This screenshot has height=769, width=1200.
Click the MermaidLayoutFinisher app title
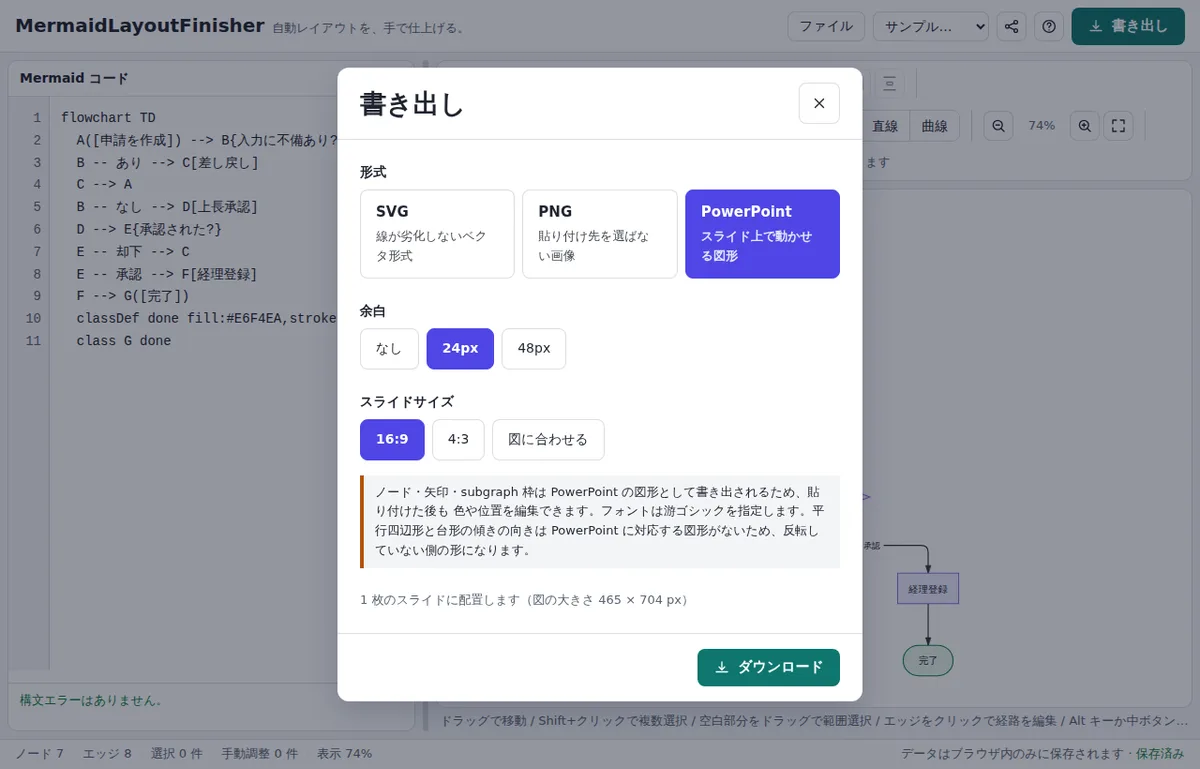[x=140, y=26]
